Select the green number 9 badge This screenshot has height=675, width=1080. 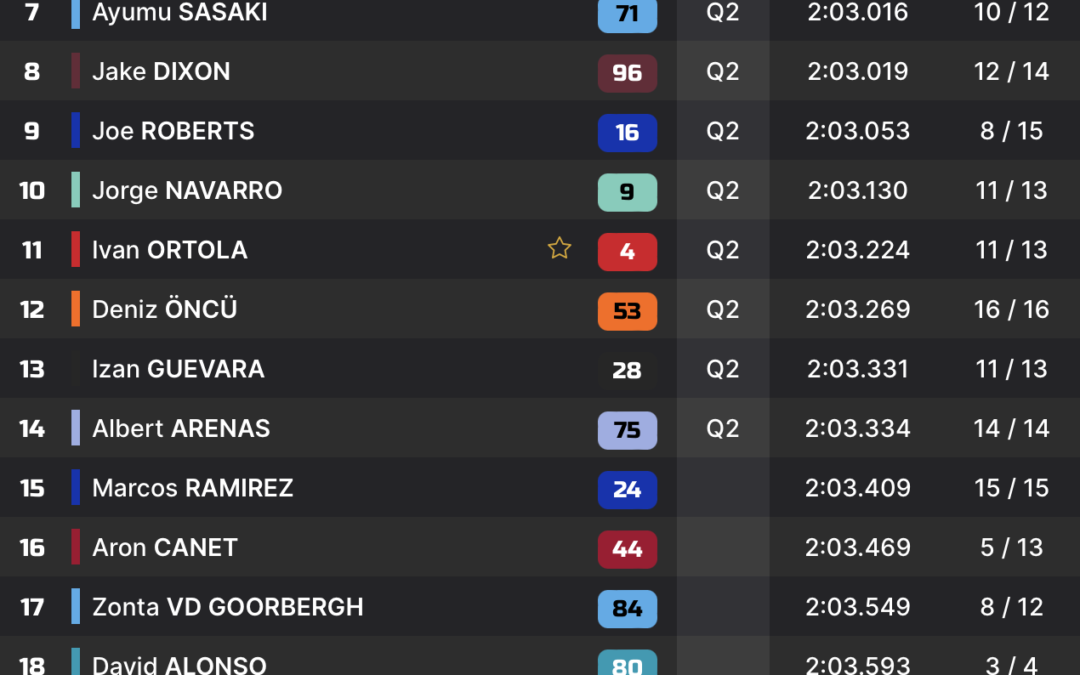click(627, 192)
